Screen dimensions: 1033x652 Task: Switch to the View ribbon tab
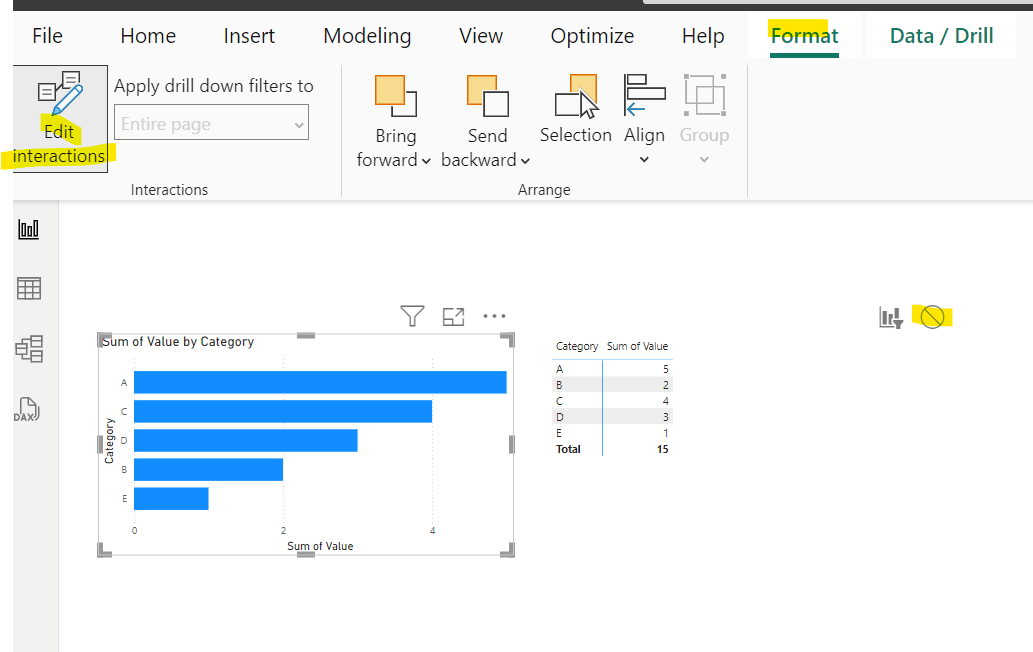click(481, 36)
